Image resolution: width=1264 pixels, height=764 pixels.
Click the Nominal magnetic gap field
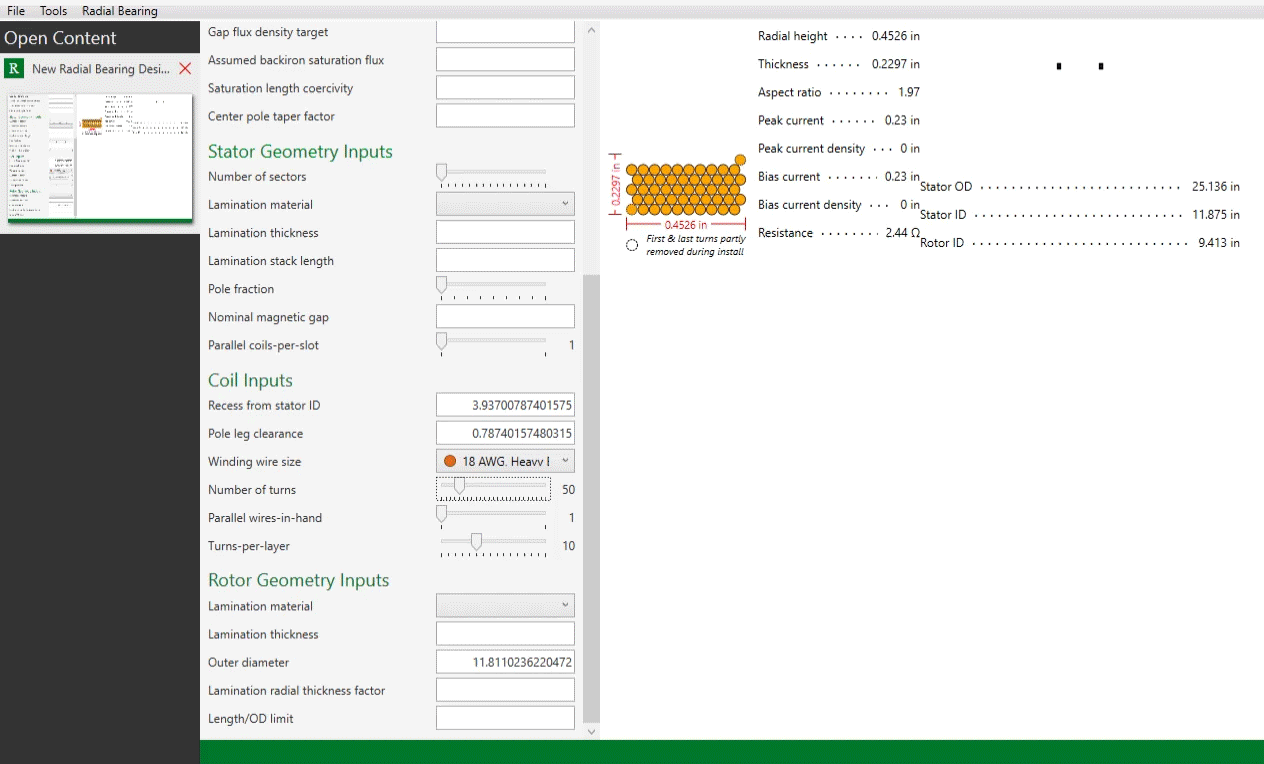505,317
